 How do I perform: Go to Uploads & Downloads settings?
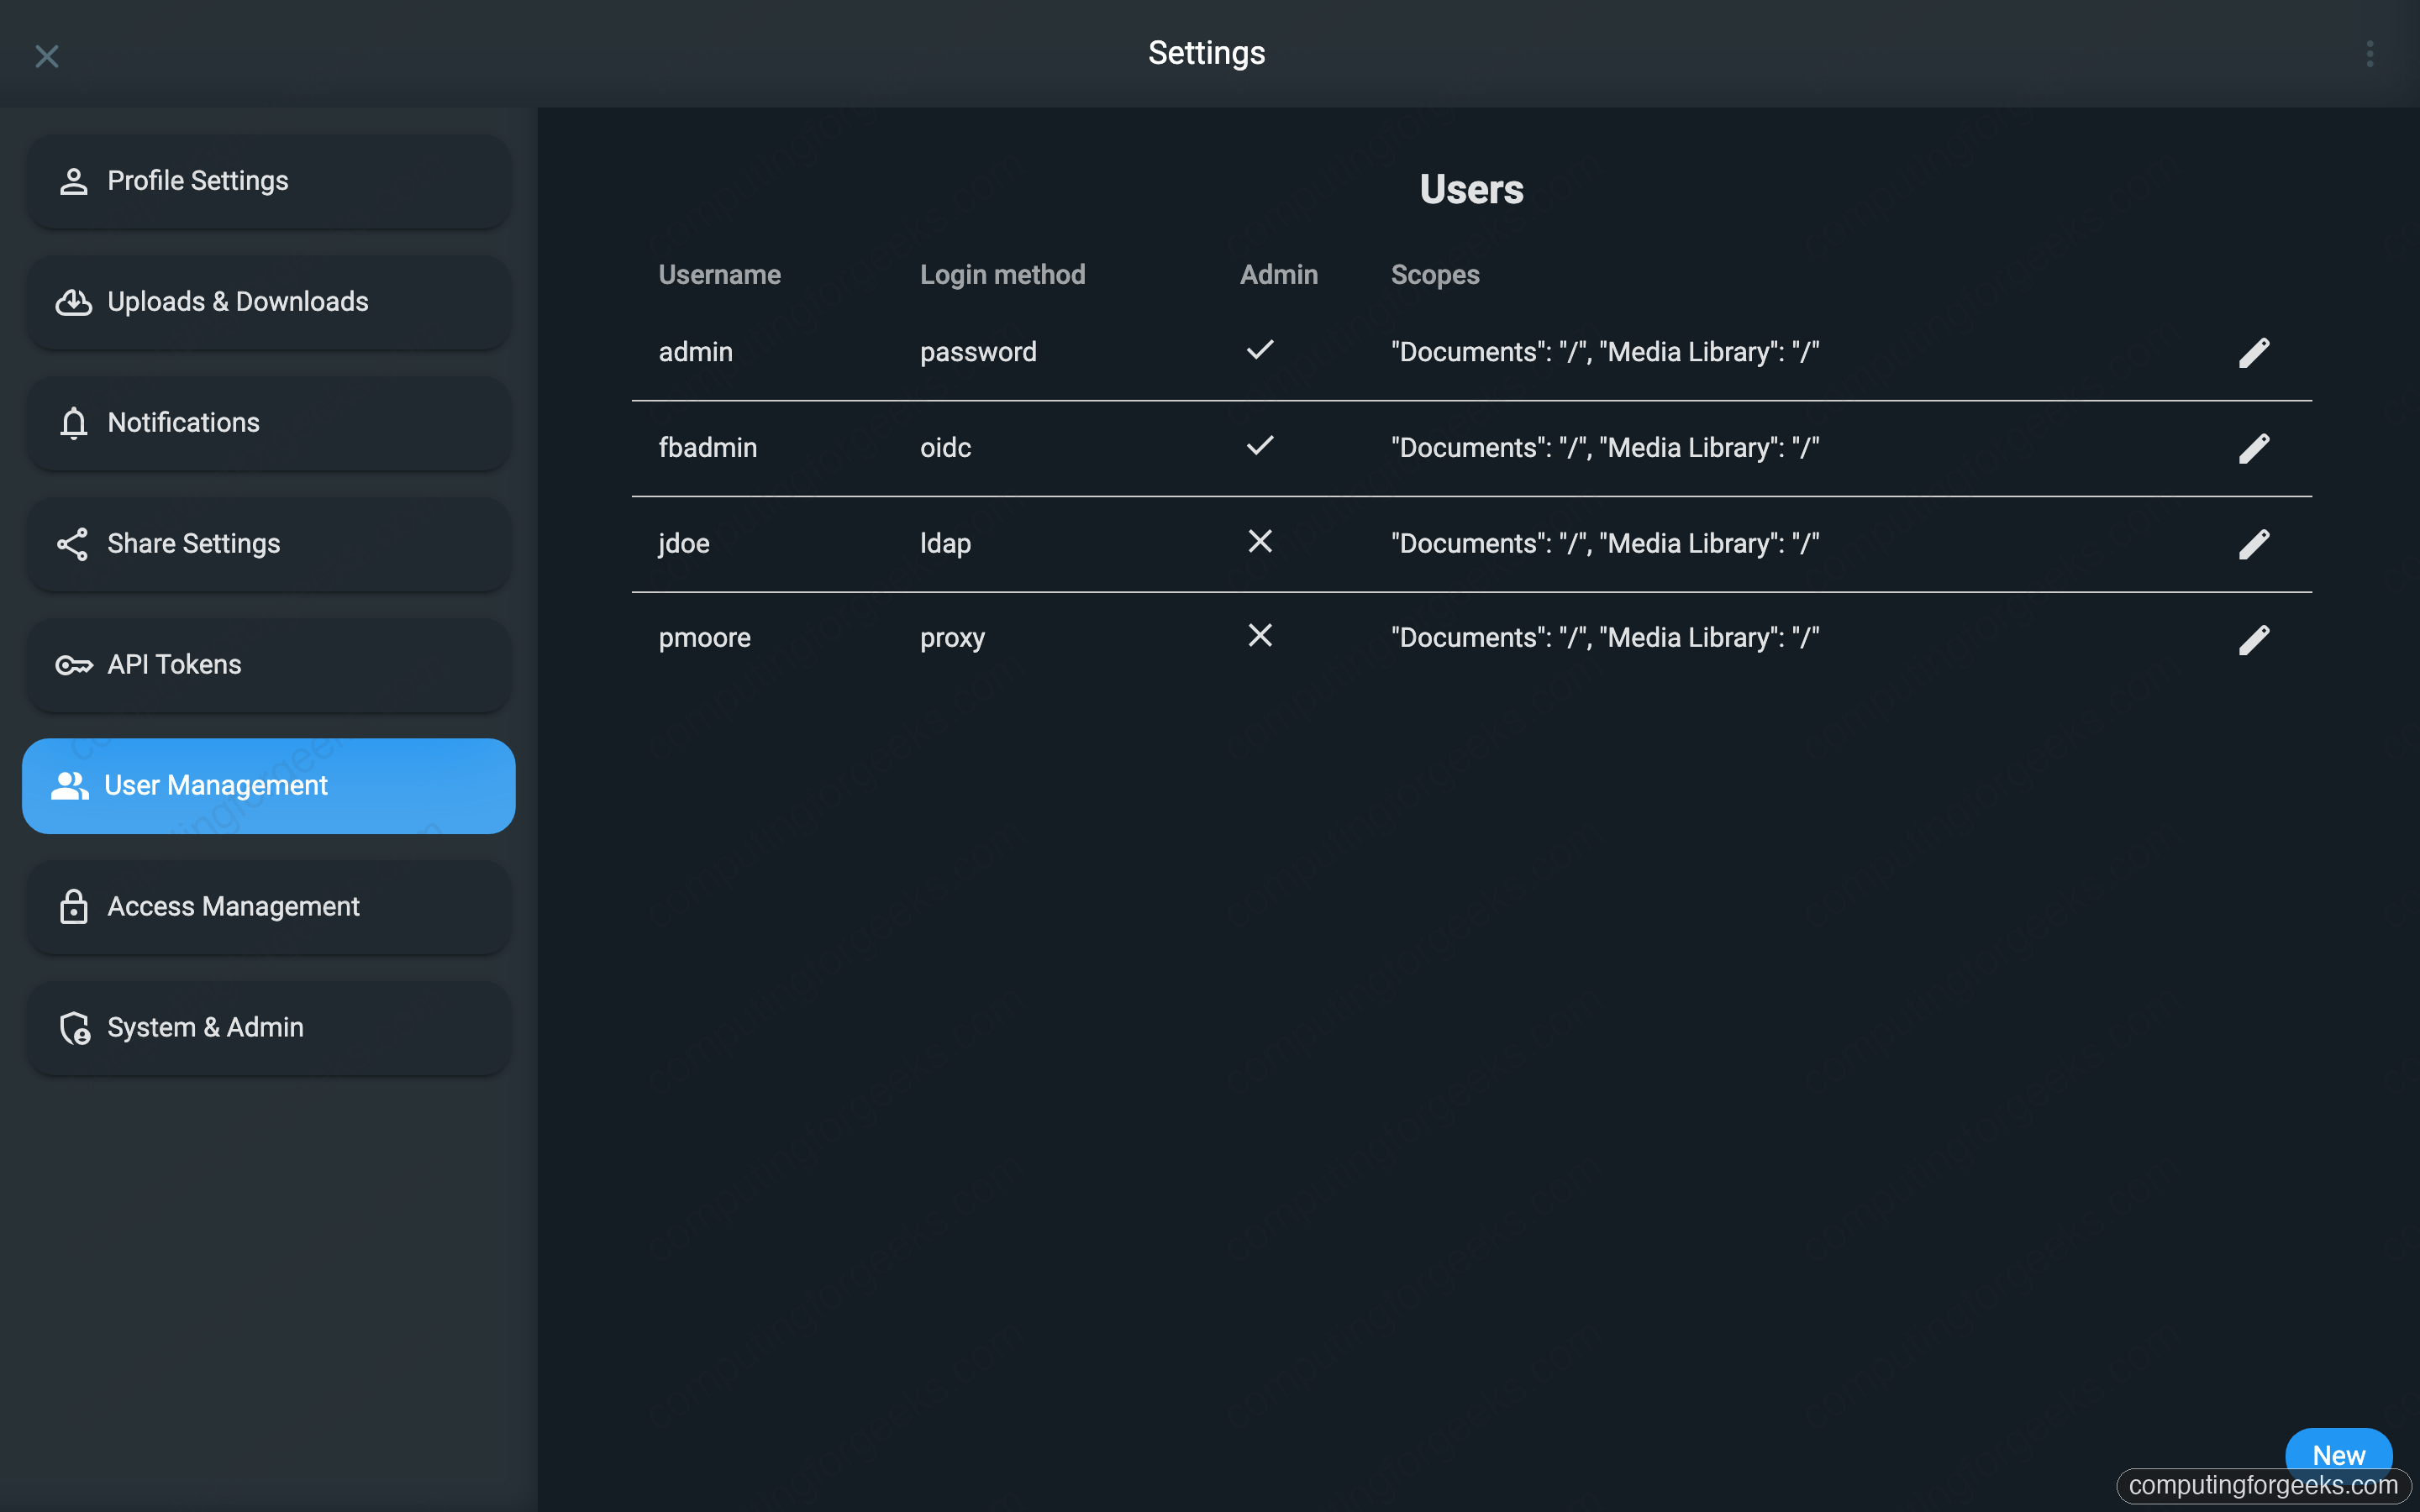click(269, 302)
